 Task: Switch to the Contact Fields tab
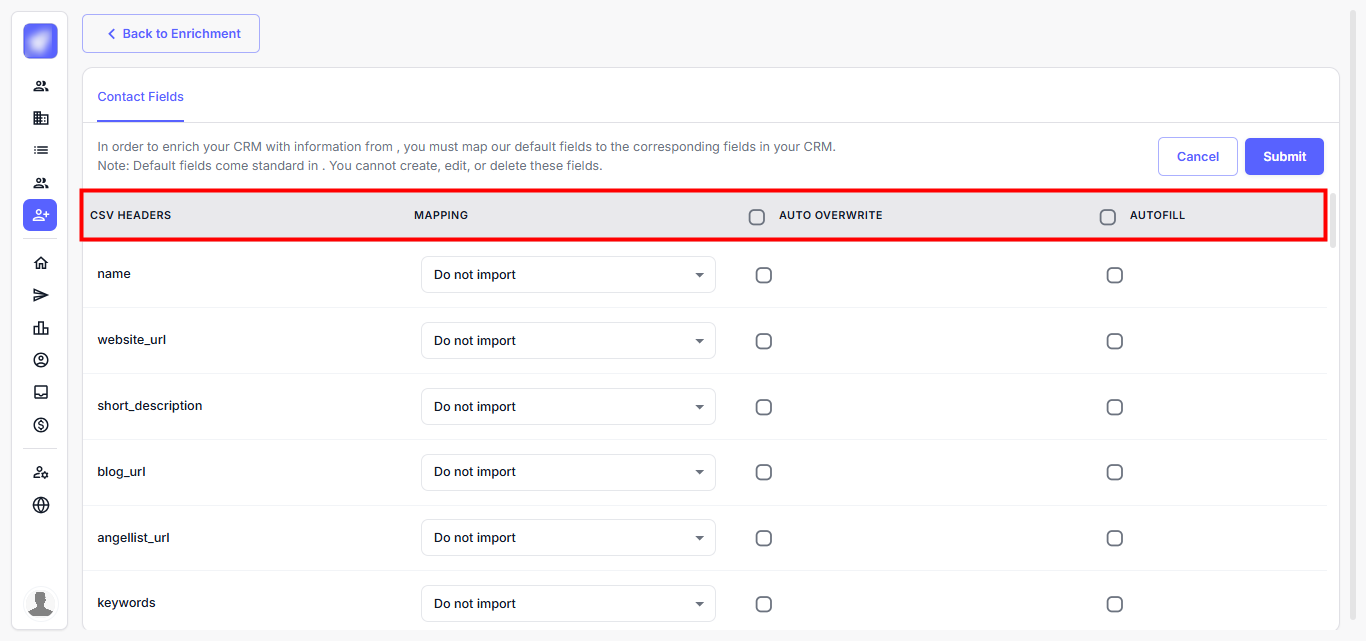(x=141, y=97)
